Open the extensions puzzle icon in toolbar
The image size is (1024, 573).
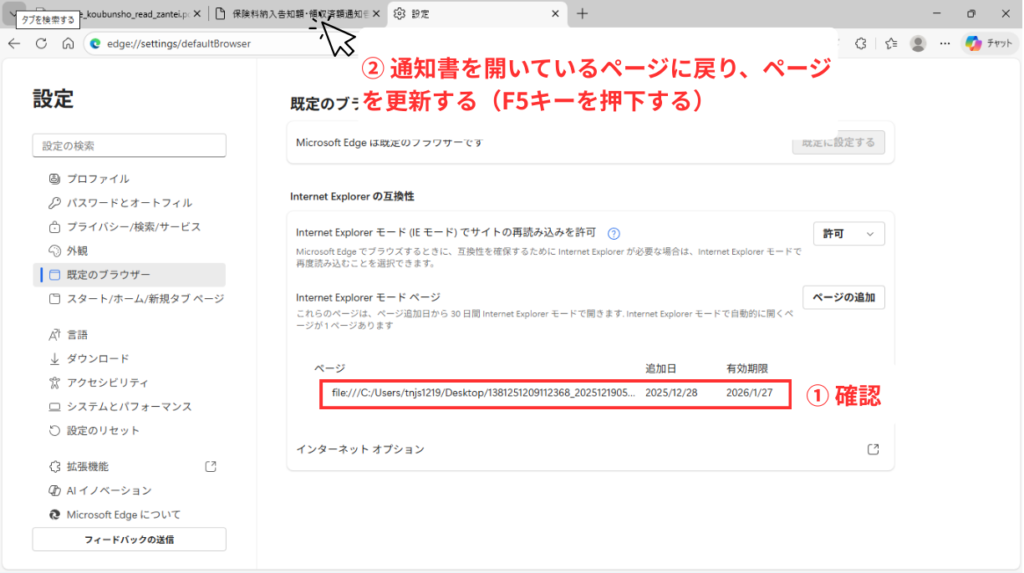861,44
